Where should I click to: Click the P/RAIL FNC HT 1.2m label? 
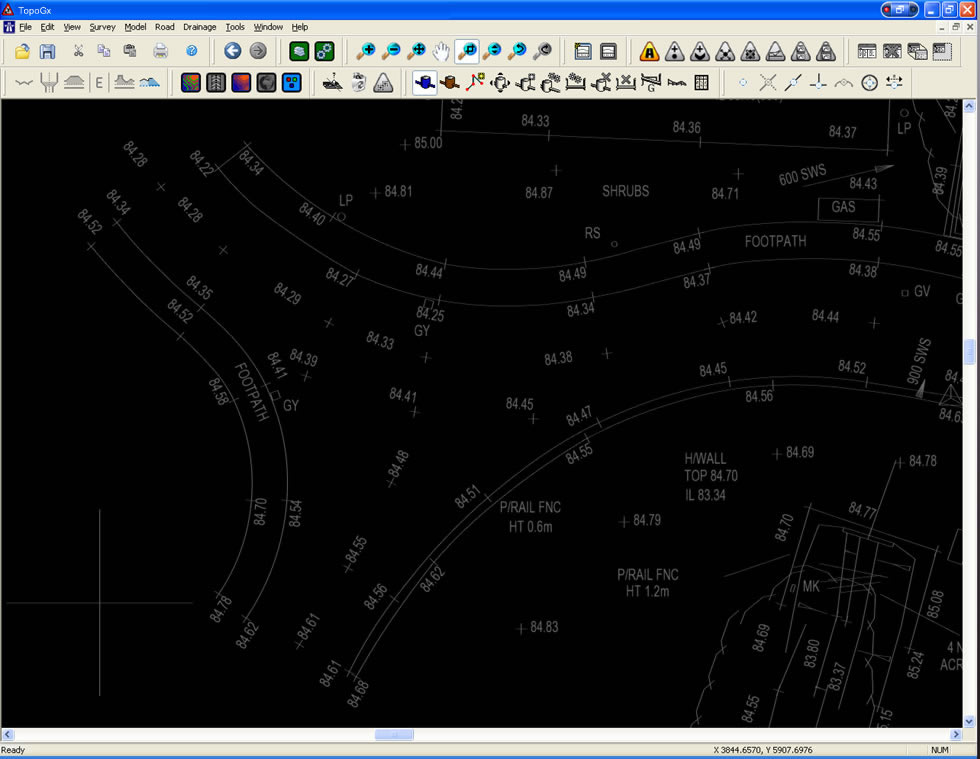click(x=648, y=583)
